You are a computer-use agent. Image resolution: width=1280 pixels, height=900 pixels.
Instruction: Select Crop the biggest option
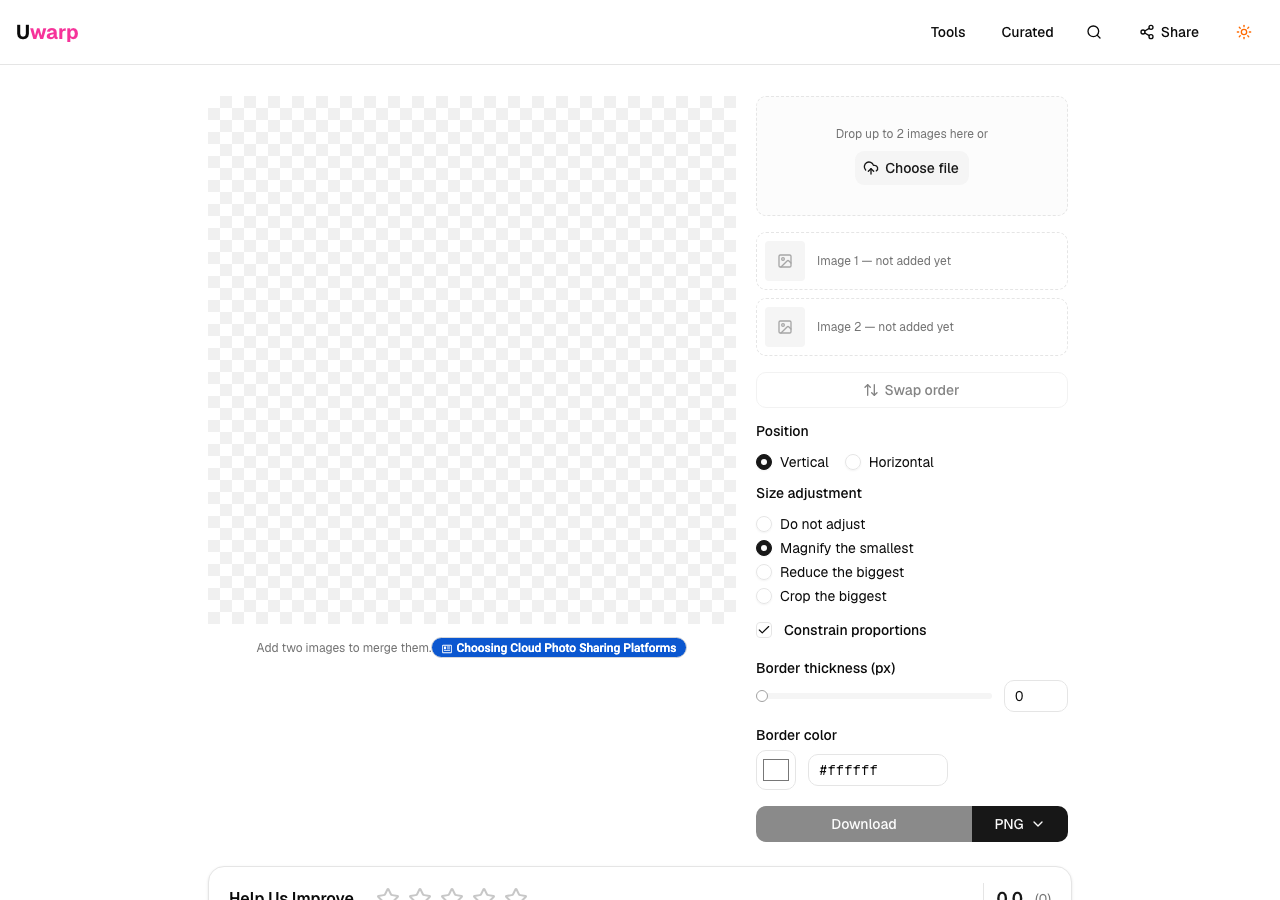click(x=764, y=596)
